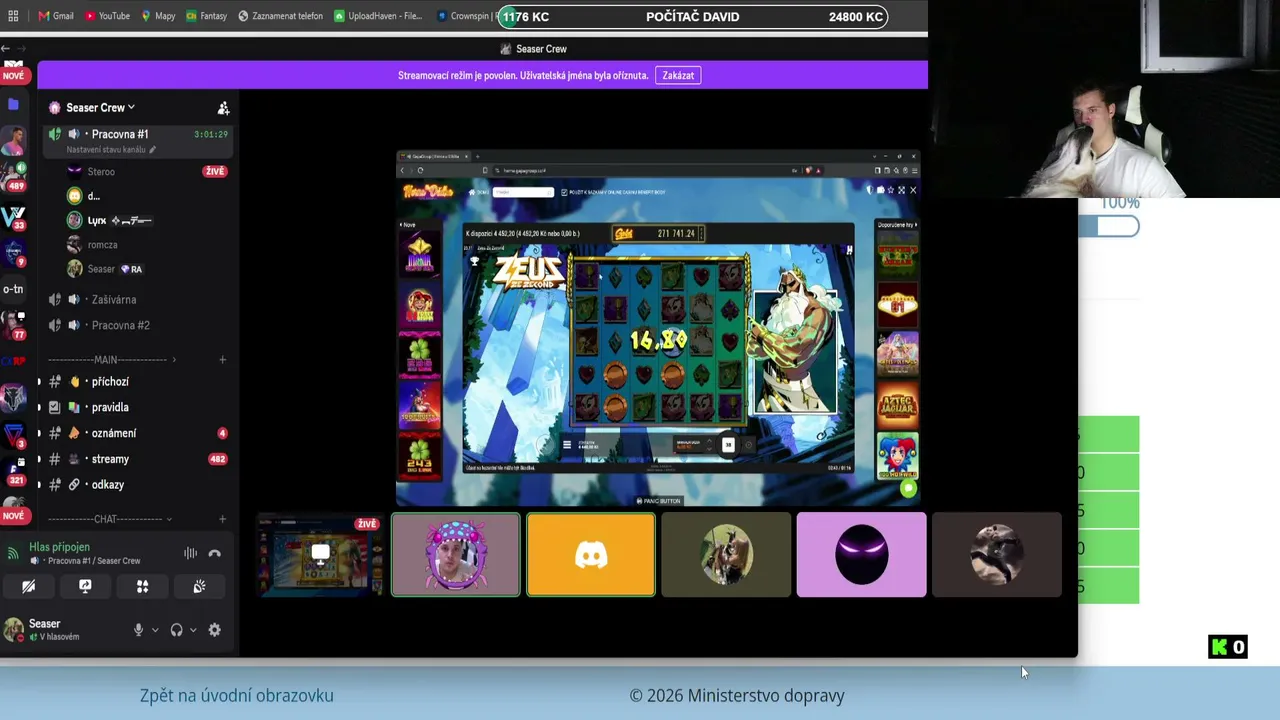Click the lower NOVÉ unread indicator
The width and height of the screenshot is (1280, 720).
click(13, 516)
